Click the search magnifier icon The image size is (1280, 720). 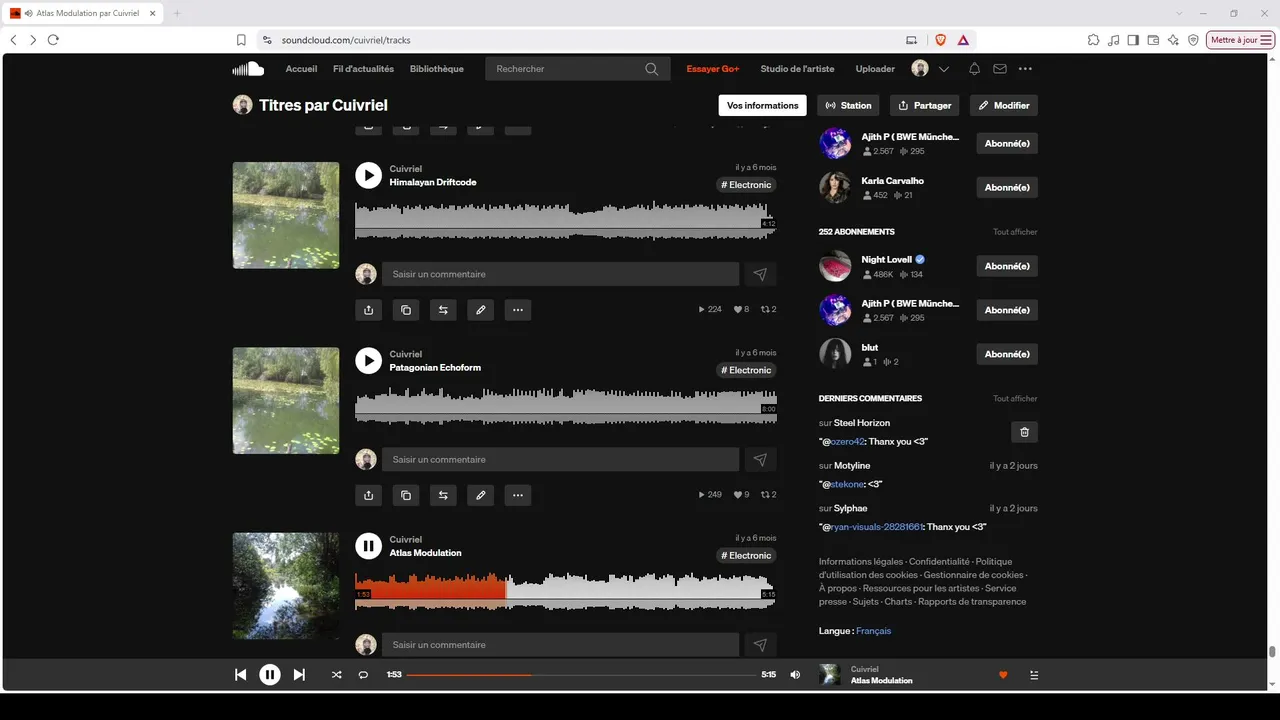652,69
